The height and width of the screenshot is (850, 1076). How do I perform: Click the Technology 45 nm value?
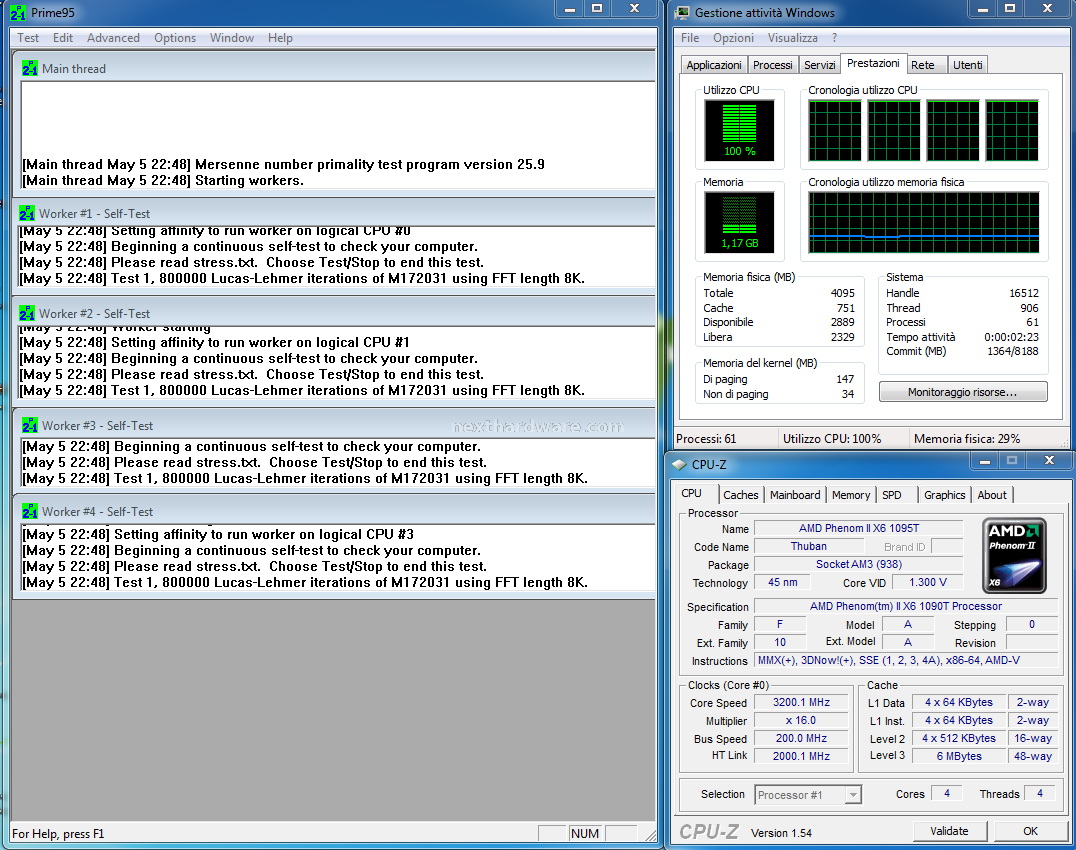[782, 582]
